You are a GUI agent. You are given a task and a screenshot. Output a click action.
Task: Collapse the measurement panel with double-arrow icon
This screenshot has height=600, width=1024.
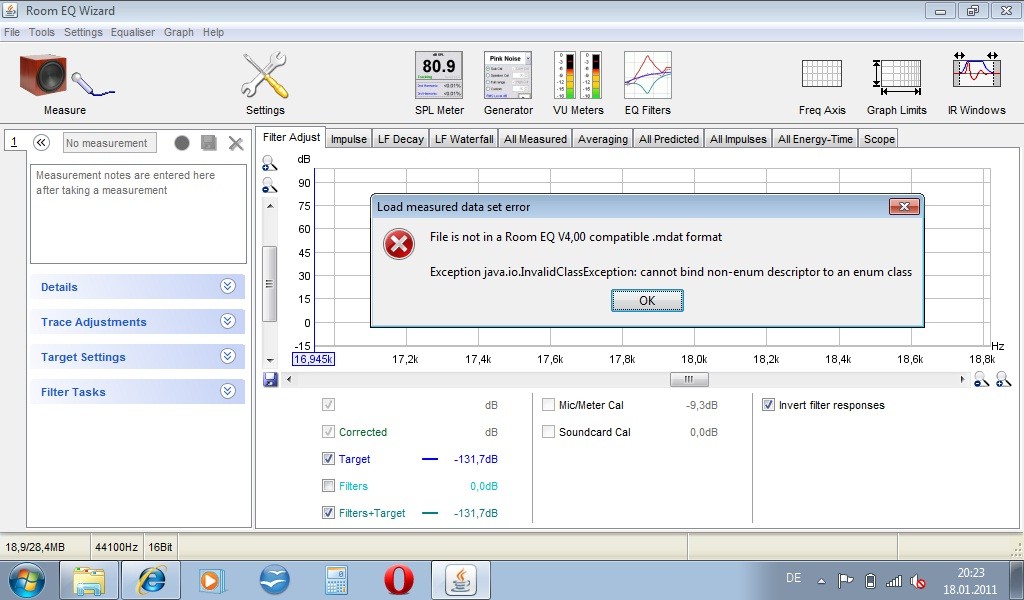click(41, 142)
